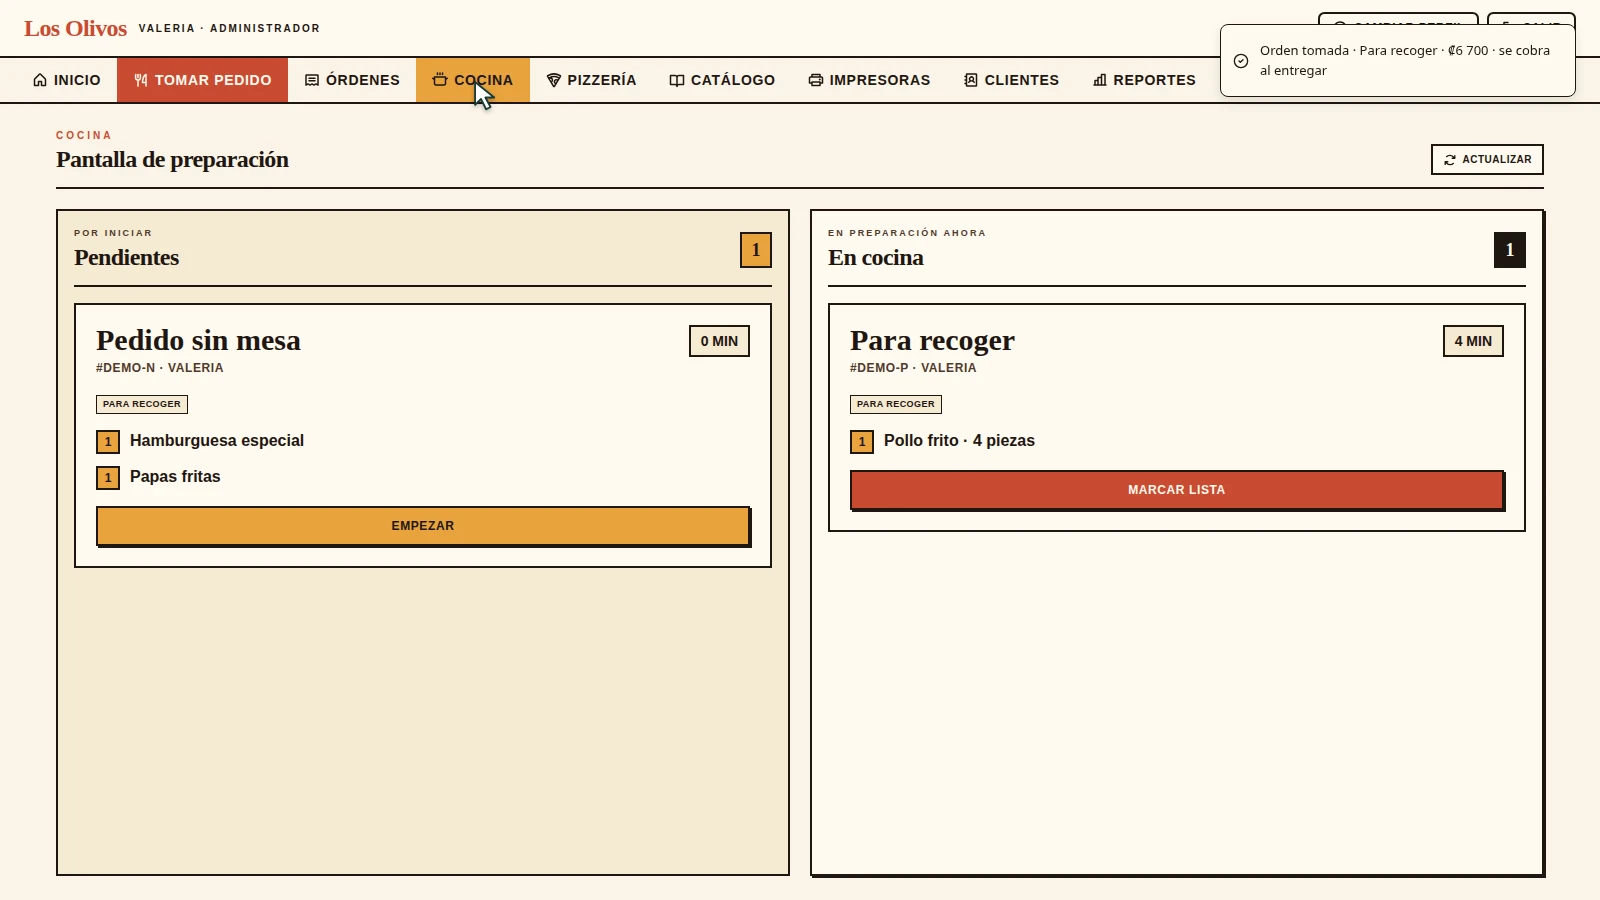
Task: Select the Pendientes count badge
Action: pyautogui.click(x=756, y=250)
